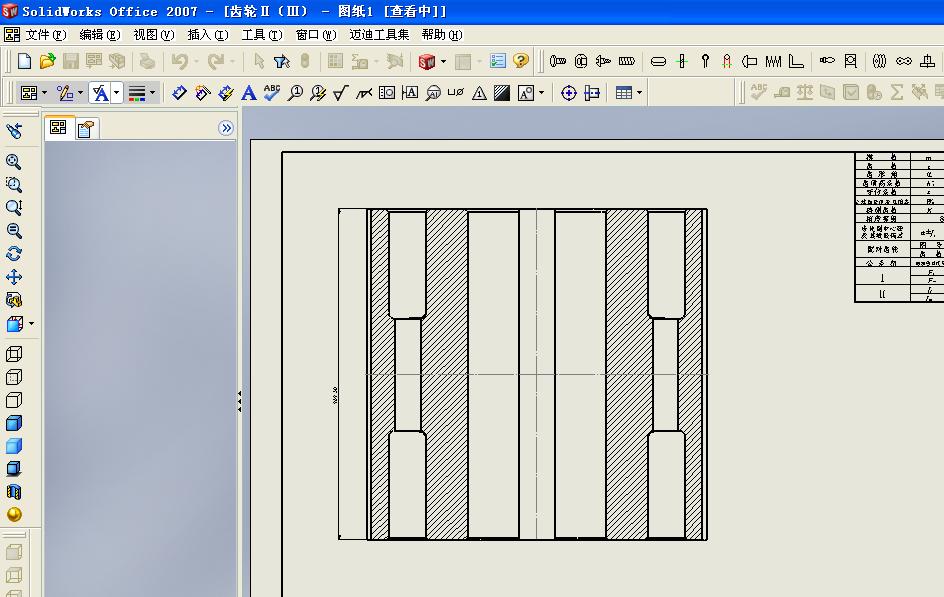Toggle RealView gold sphere
This screenshot has width=944, height=597.
click(14, 515)
